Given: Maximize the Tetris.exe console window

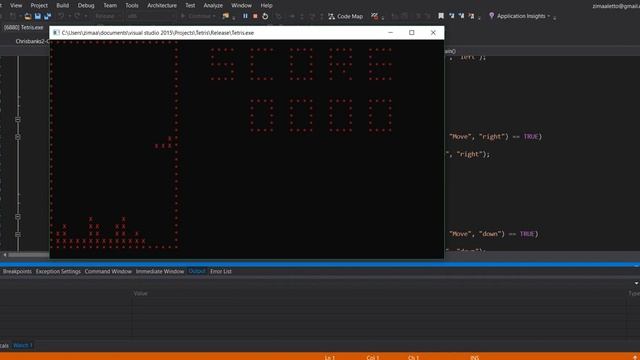Looking at the screenshot, I should click(411, 33).
